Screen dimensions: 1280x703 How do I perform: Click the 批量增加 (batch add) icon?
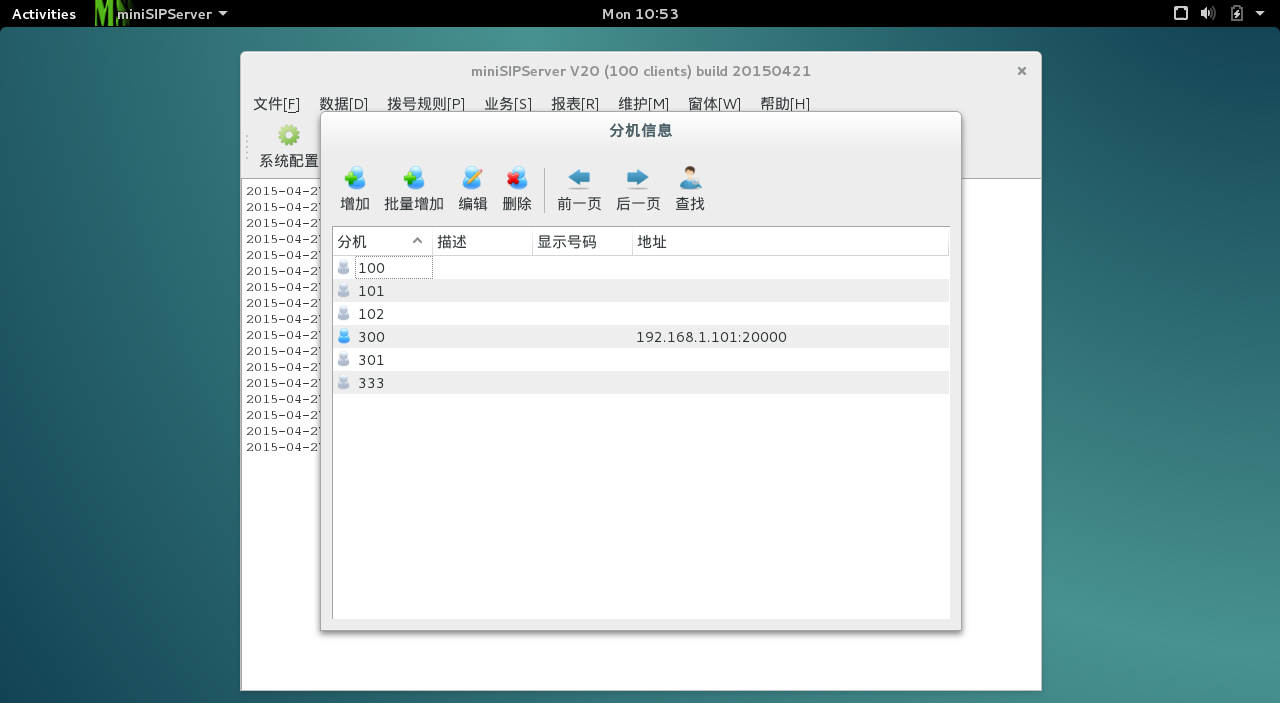click(x=414, y=179)
